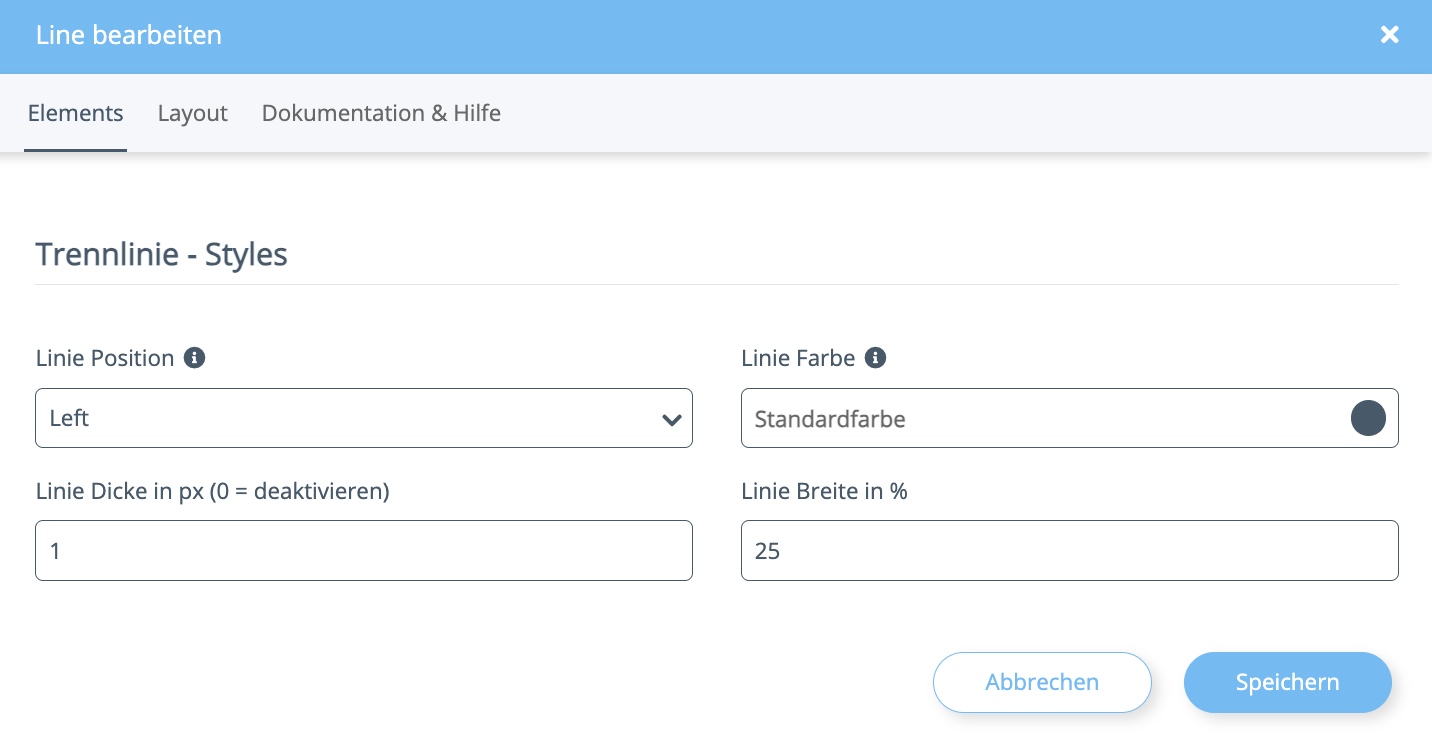Screen dimensions: 1432x748
Task: Click the Linie Position label text
Action: click(105, 358)
